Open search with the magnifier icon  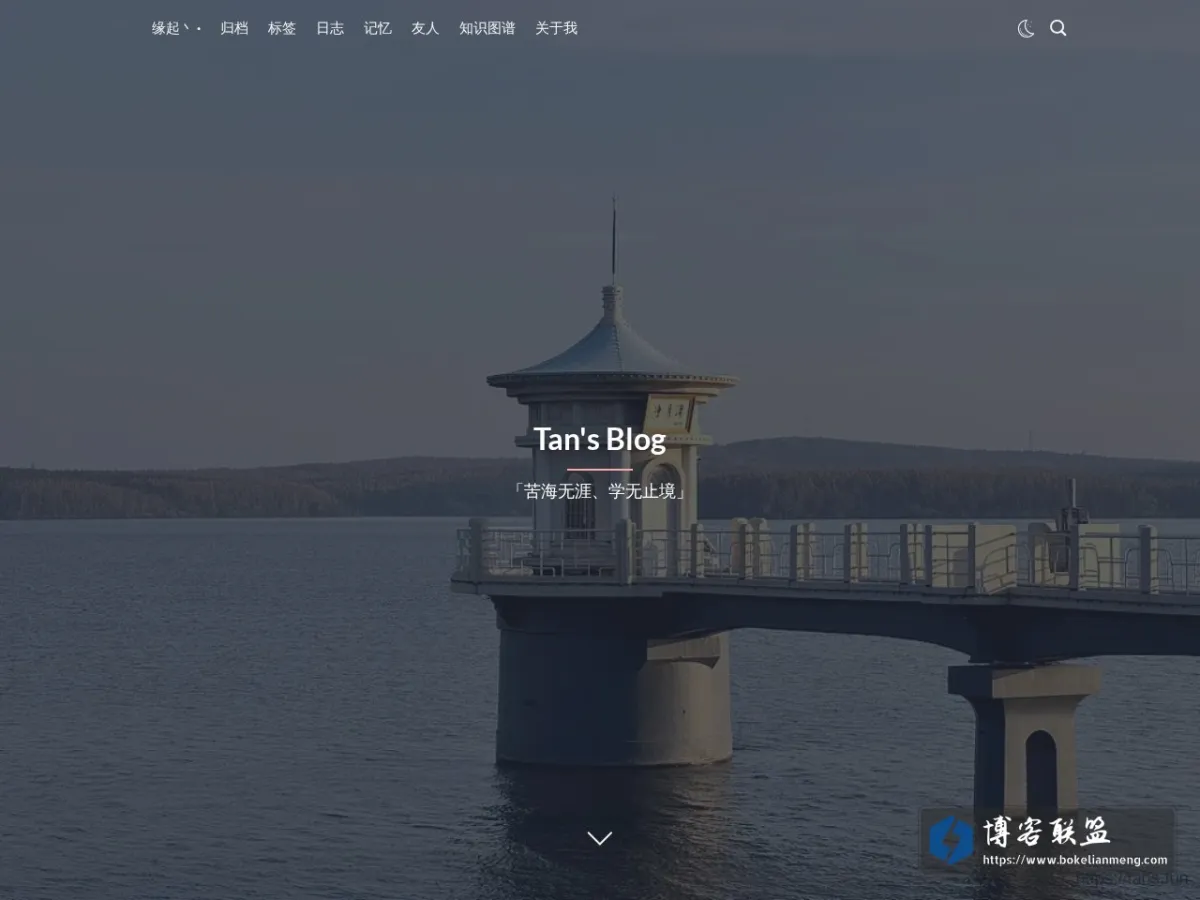[x=1058, y=29]
